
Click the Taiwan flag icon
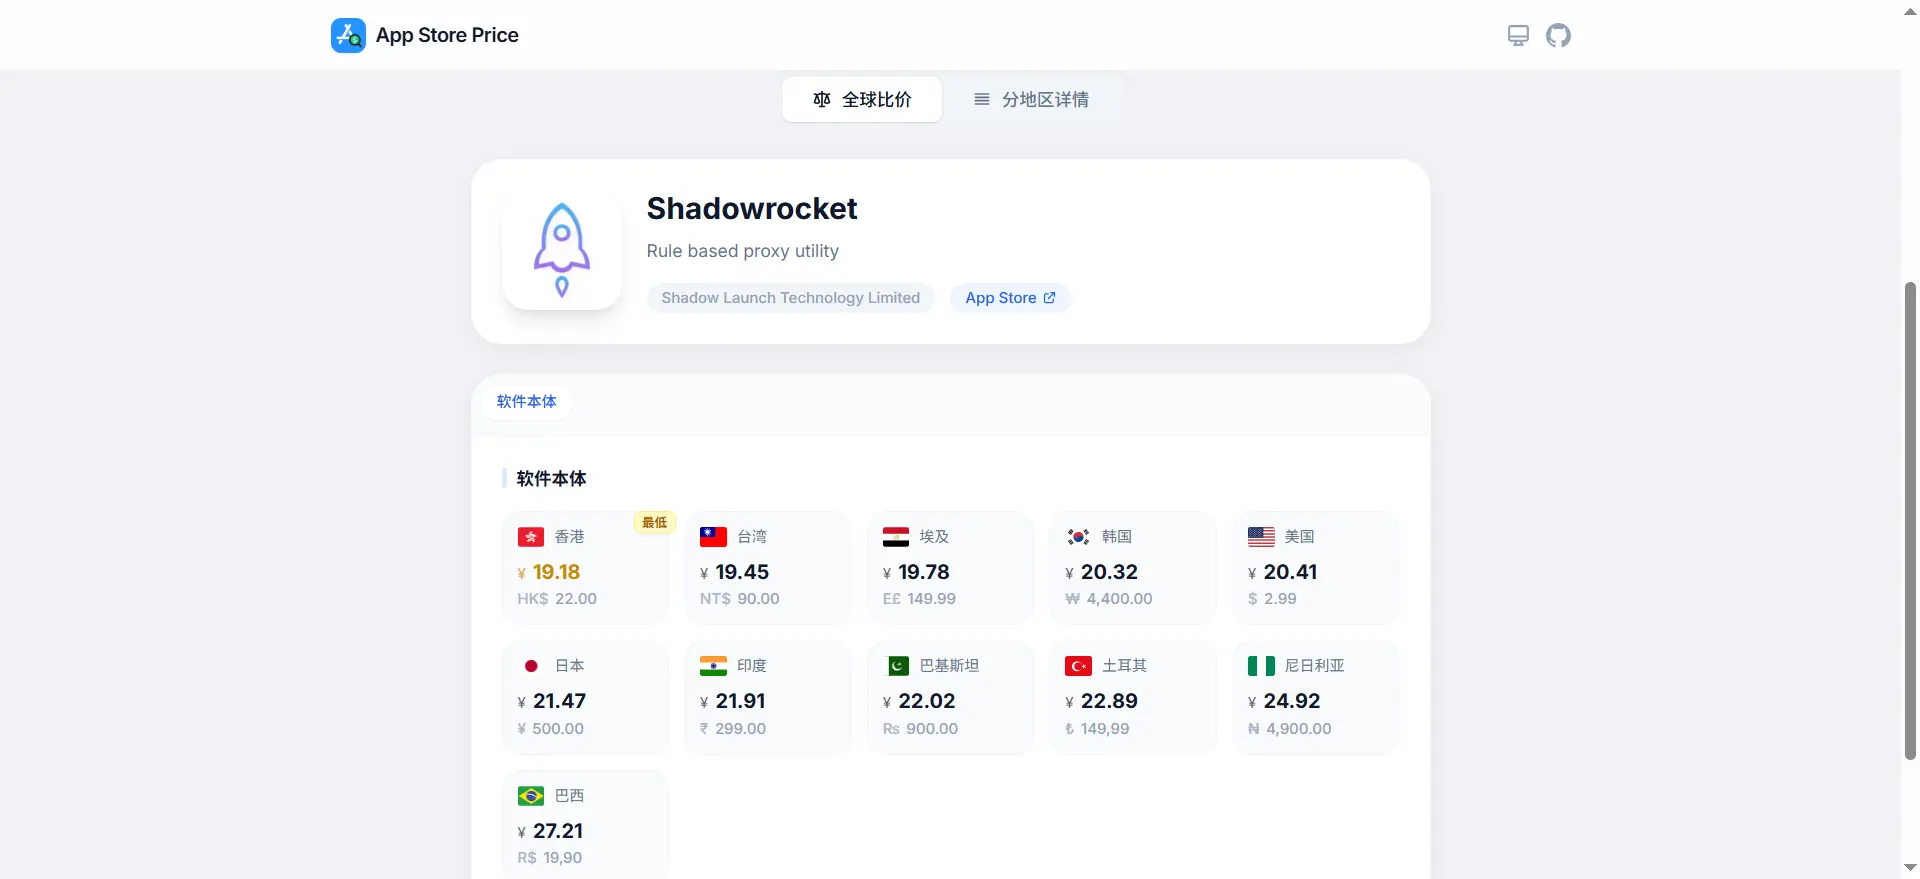pyautogui.click(x=713, y=537)
